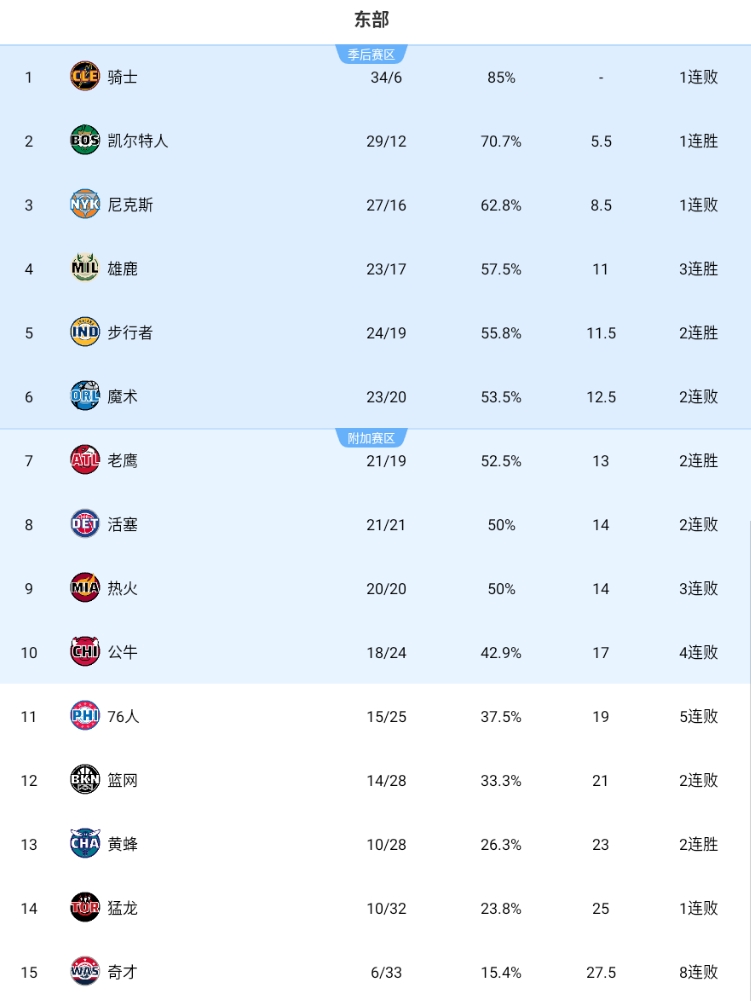Click the Heat MIA team logo
The width and height of the screenshot is (751, 1001).
pos(85,588)
